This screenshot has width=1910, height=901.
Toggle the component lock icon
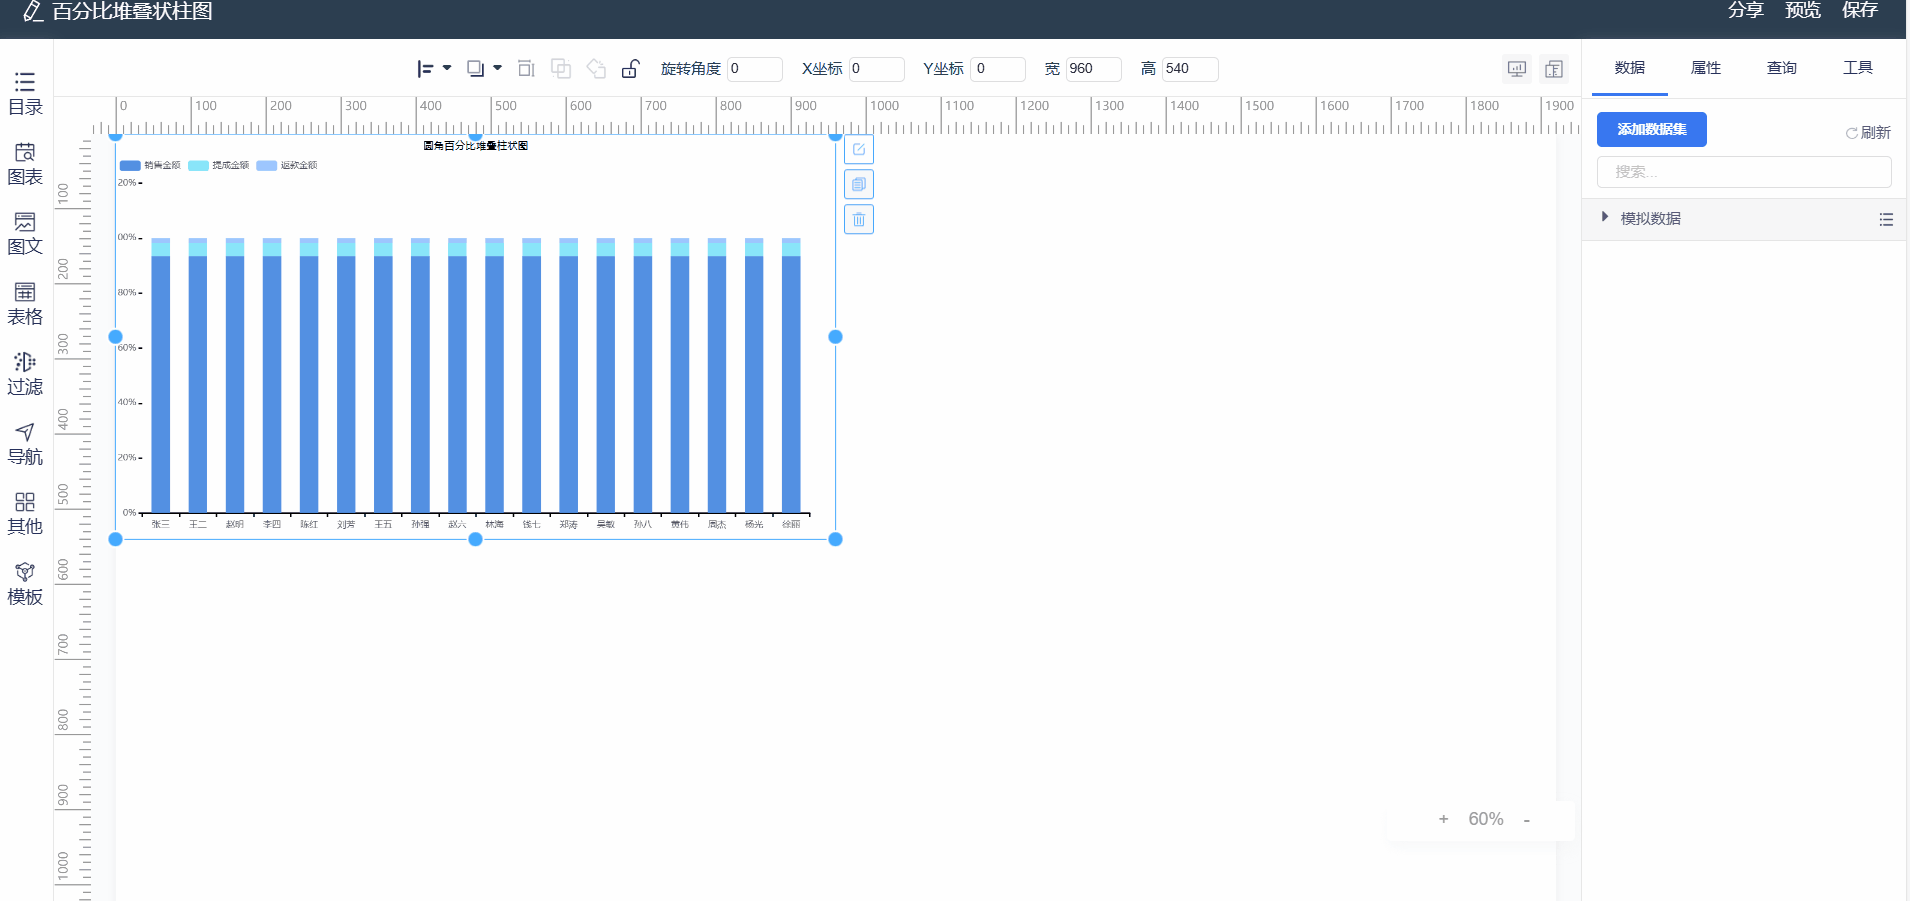point(631,68)
